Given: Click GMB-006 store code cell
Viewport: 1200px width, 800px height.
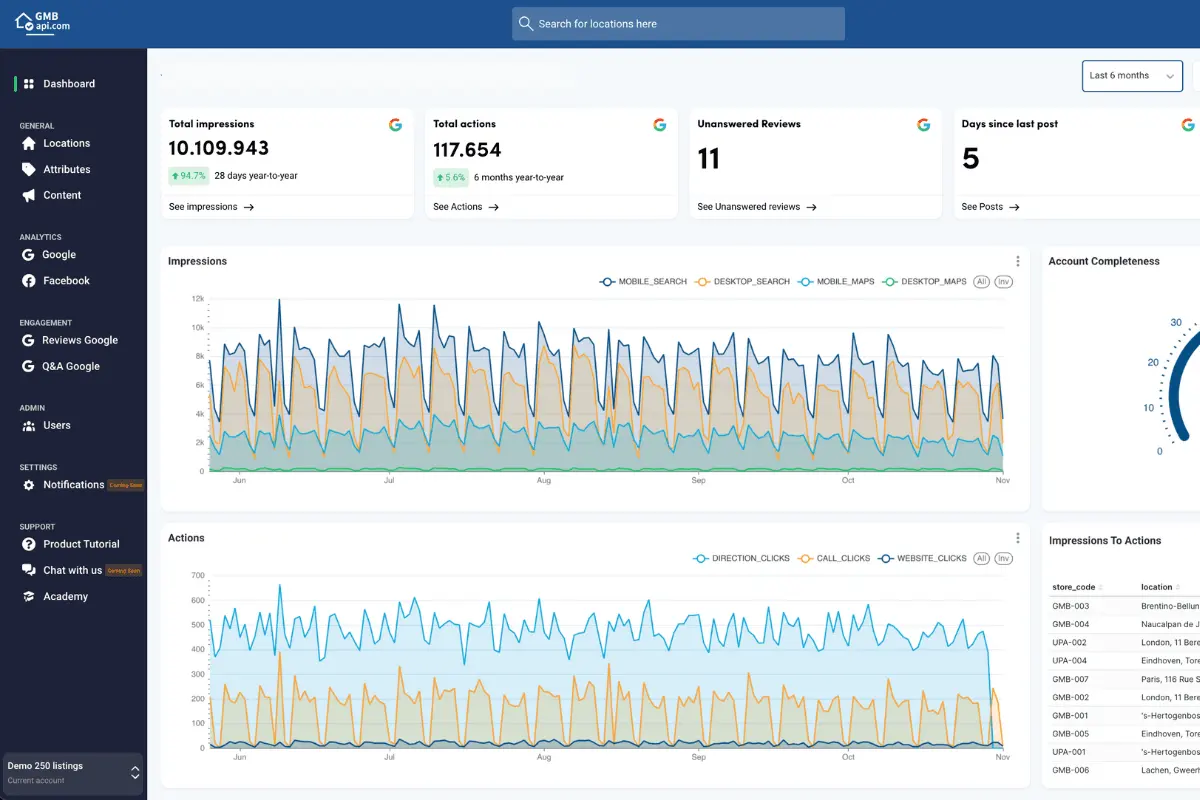Looking at the screenshot, I should click(x=1070, y=770).
